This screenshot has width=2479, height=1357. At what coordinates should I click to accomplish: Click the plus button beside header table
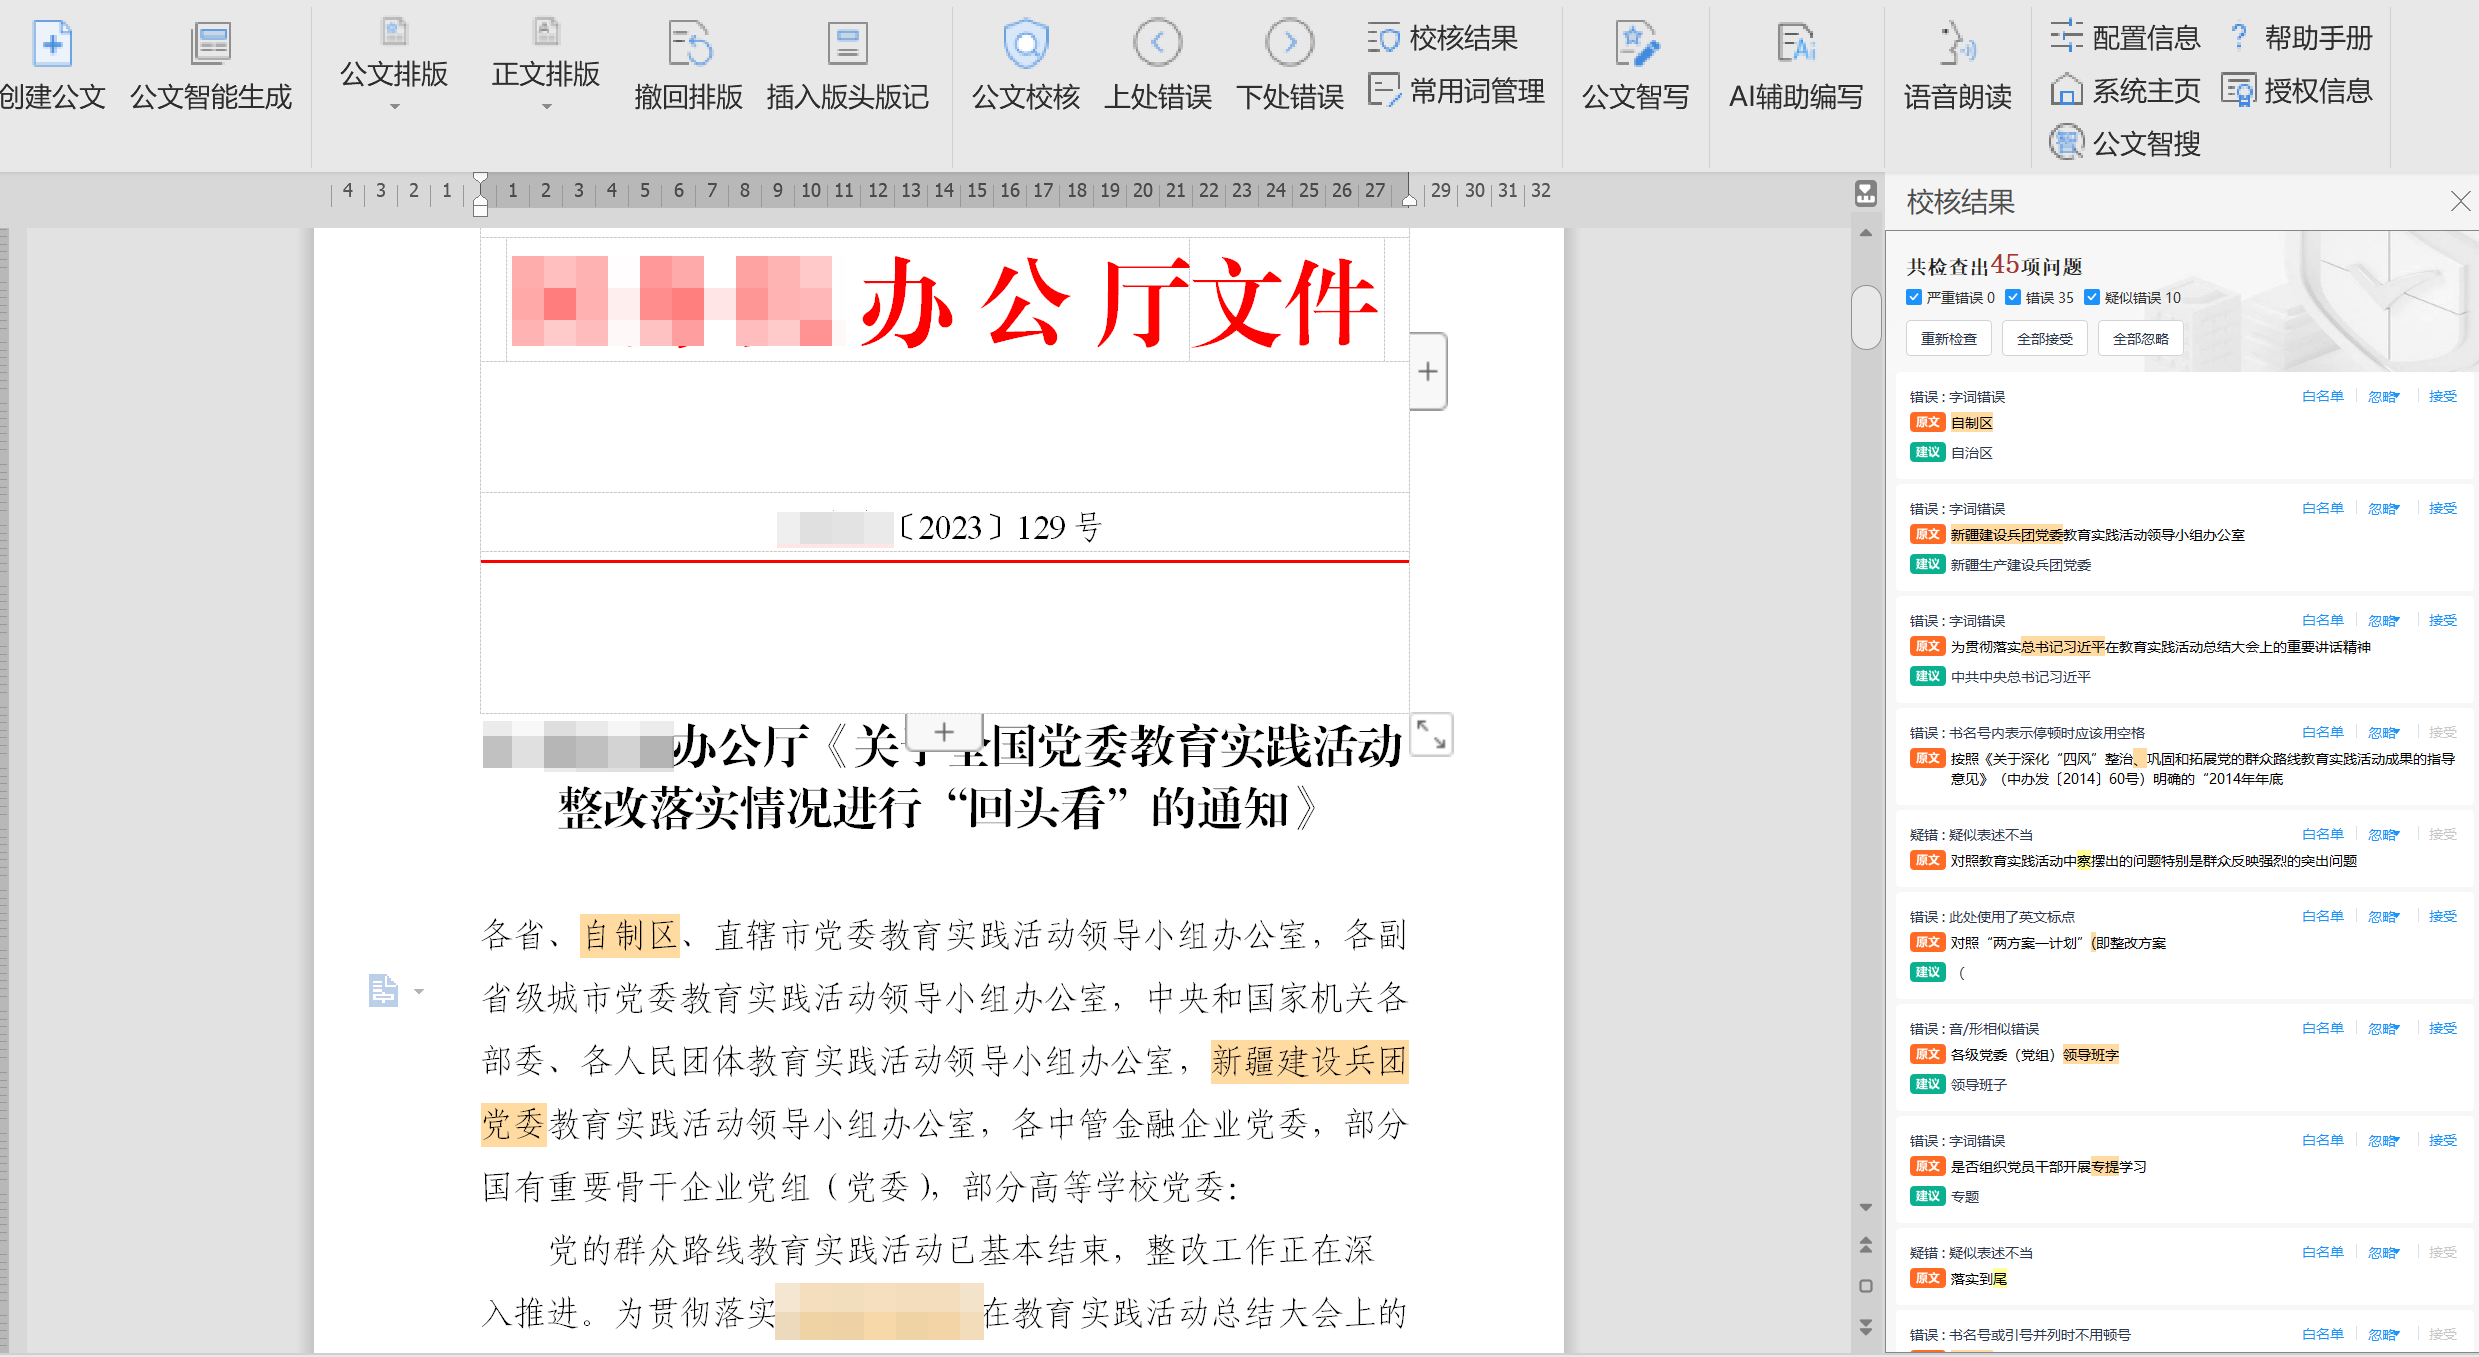[x=1428, y=371]
